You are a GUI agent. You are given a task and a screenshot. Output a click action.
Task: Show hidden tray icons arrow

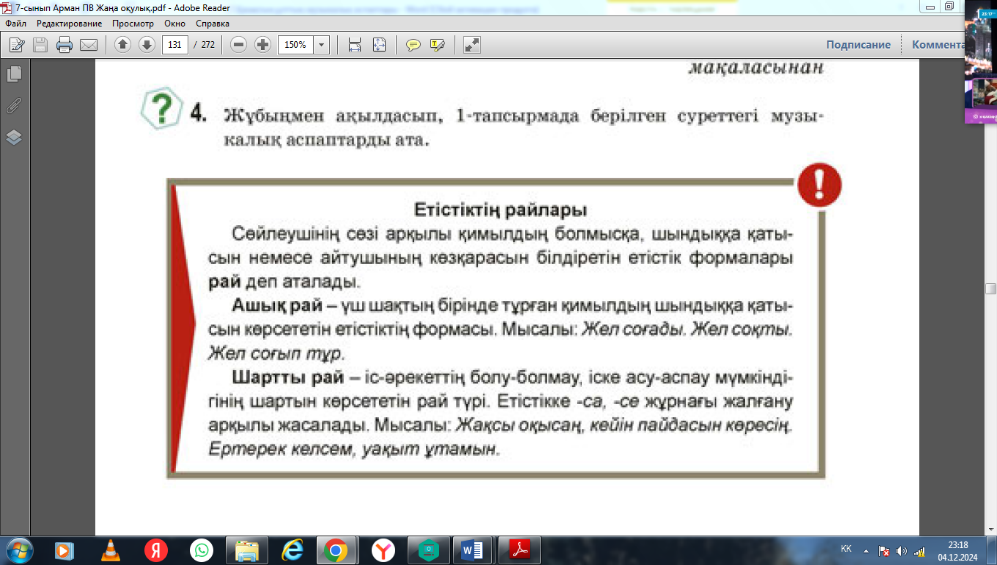click(865, 551)
